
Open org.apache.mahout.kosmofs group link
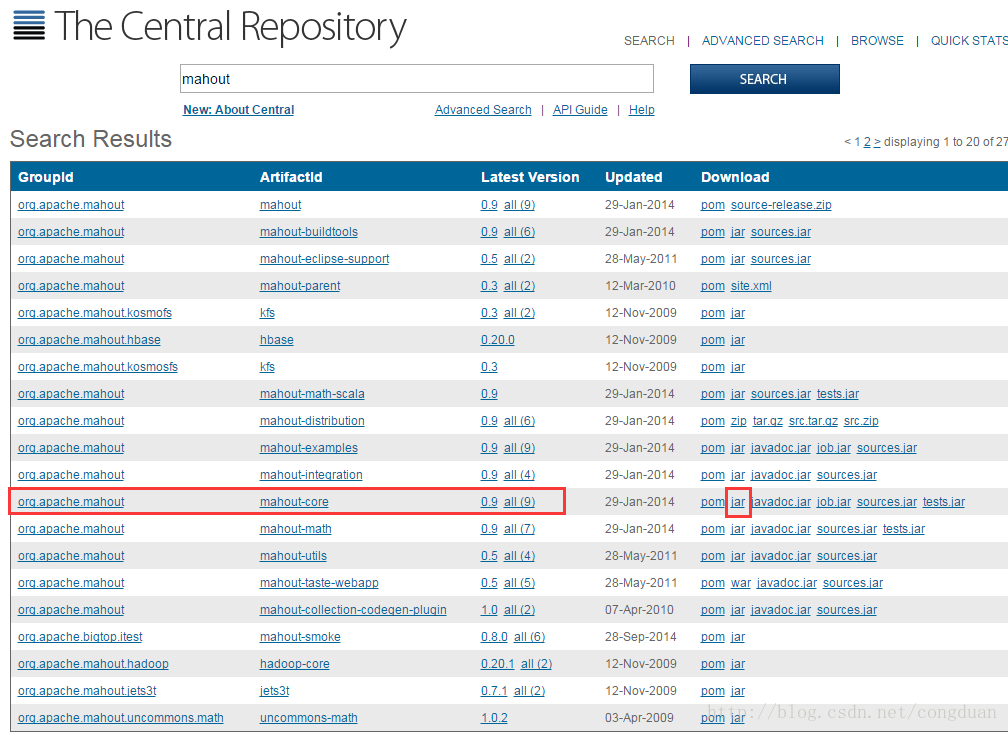click(x=95, y=313)
